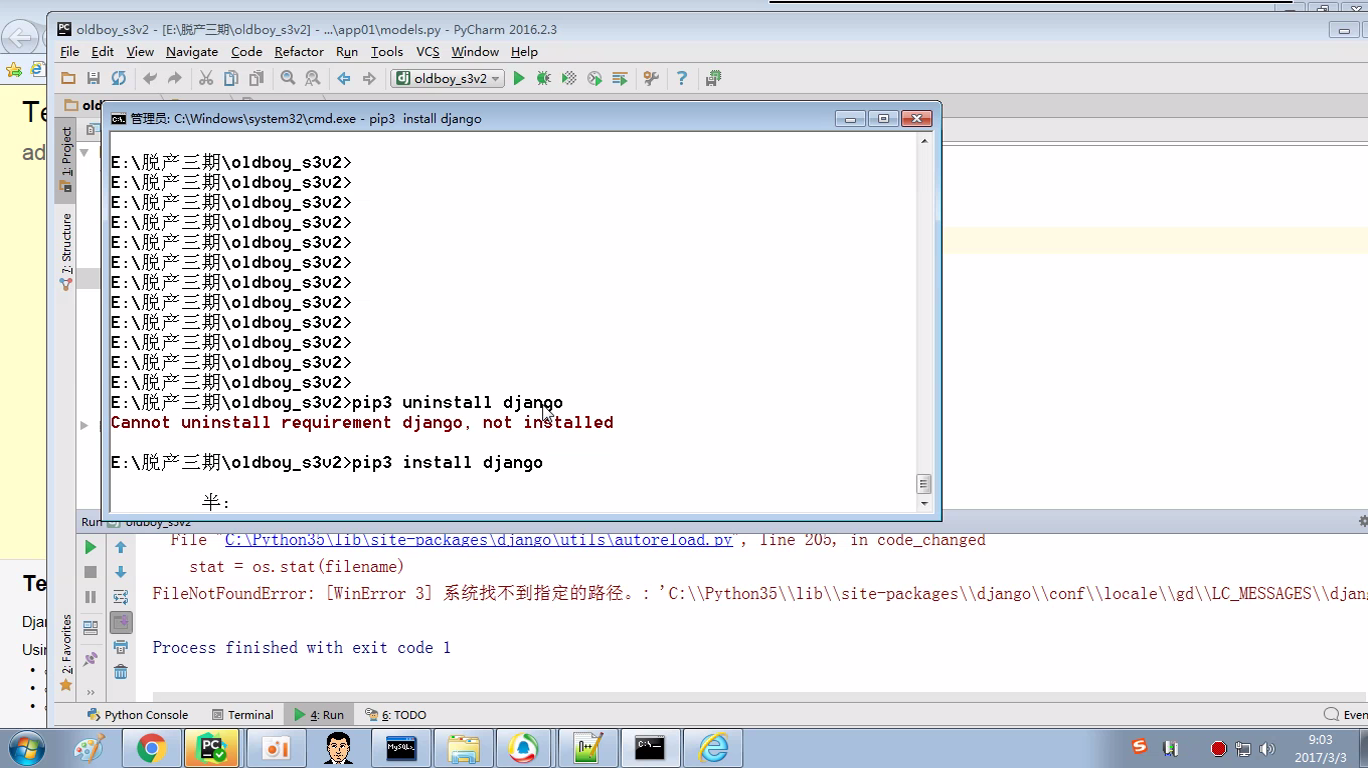Open the Windows Start button
Screen dimensions: 1368x768
tap(25, 748)
